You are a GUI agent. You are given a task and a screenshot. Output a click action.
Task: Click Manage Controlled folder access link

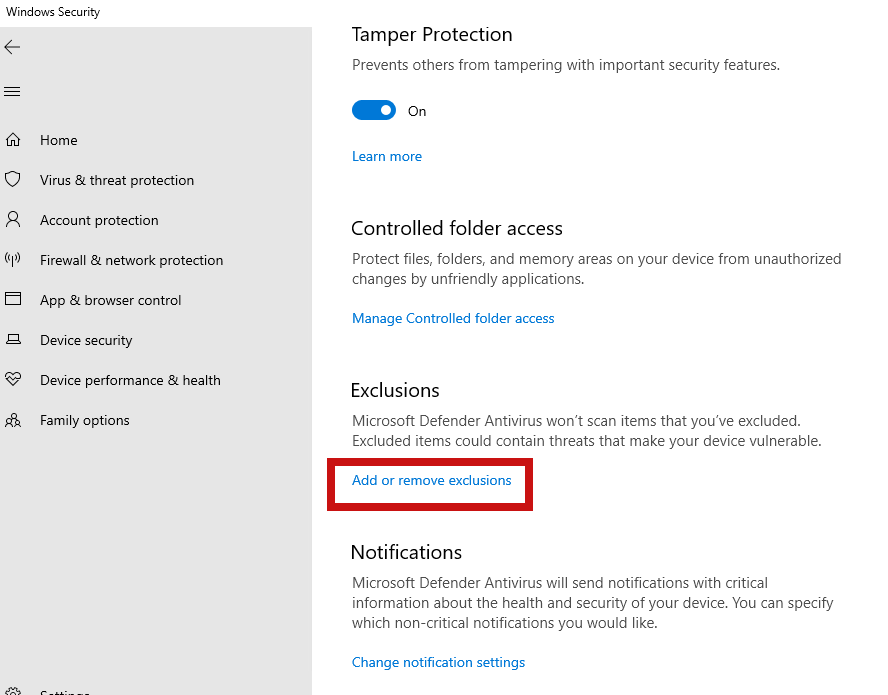tap(453, 319)
